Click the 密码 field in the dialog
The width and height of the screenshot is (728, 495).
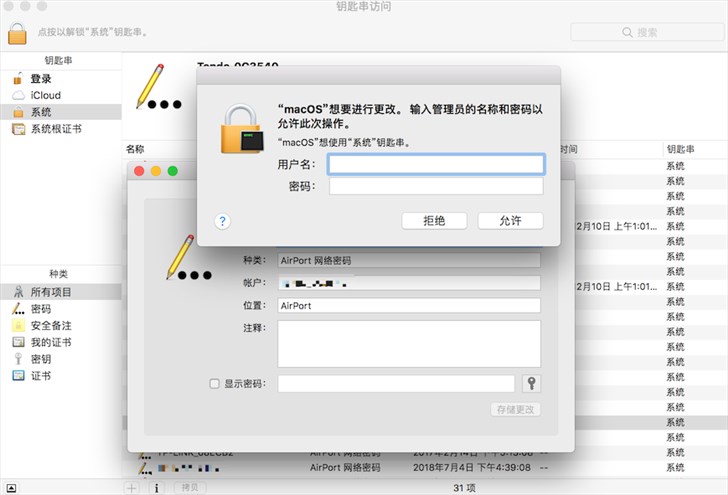point(436,186)
